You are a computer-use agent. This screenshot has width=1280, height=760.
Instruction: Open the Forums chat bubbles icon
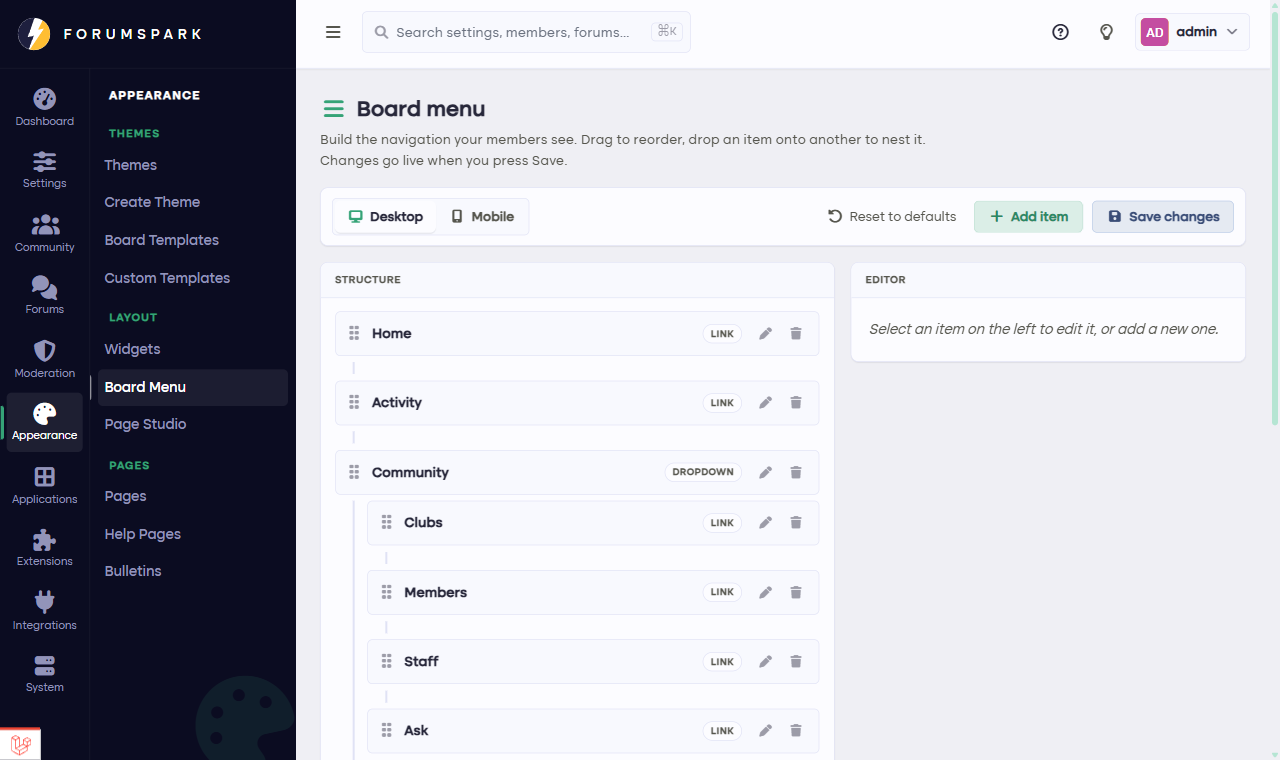(x=45, y=288)
